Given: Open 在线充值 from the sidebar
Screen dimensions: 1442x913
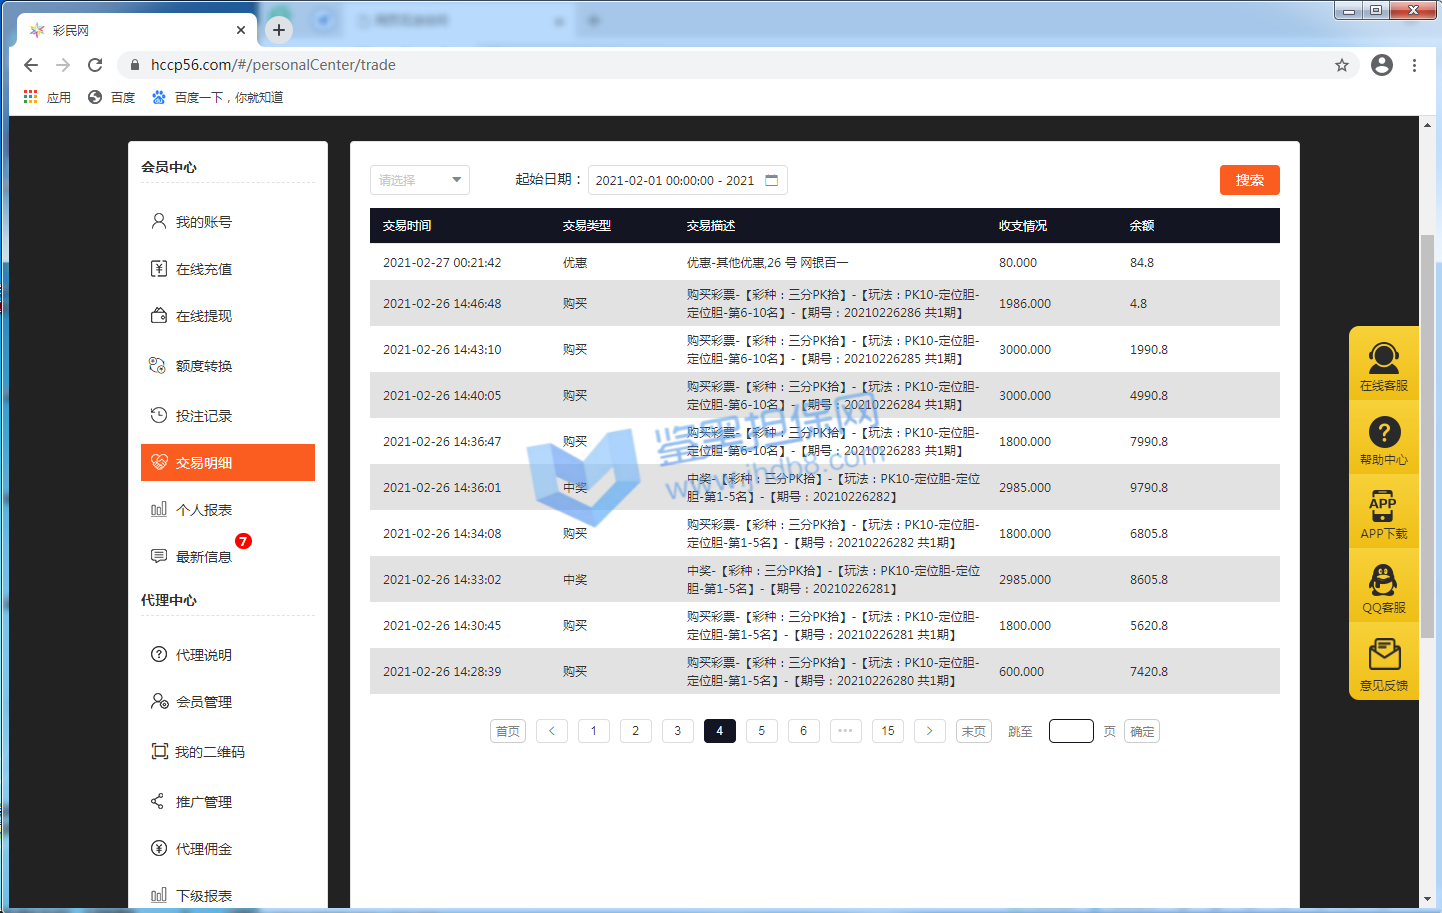Looking at the screenshot, I should coord(204,269).
